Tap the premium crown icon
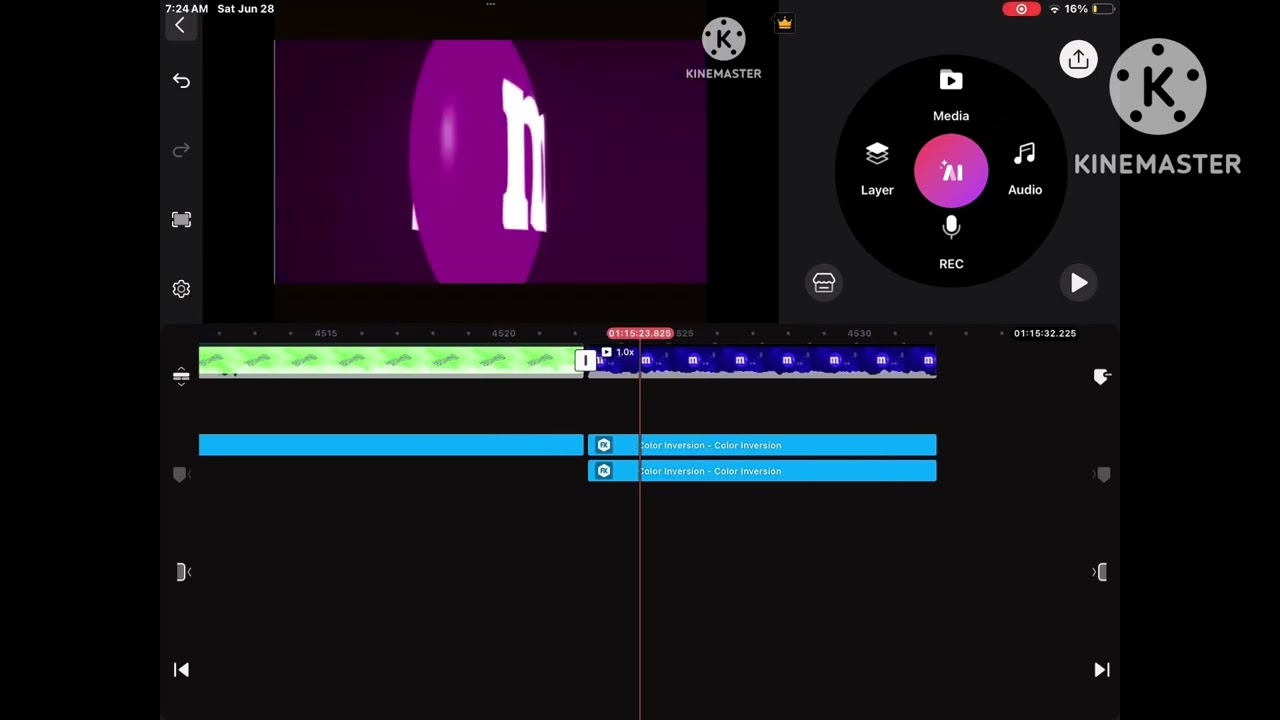The image size is (1280, 720). pyautogui.click(x=785, y=23)
